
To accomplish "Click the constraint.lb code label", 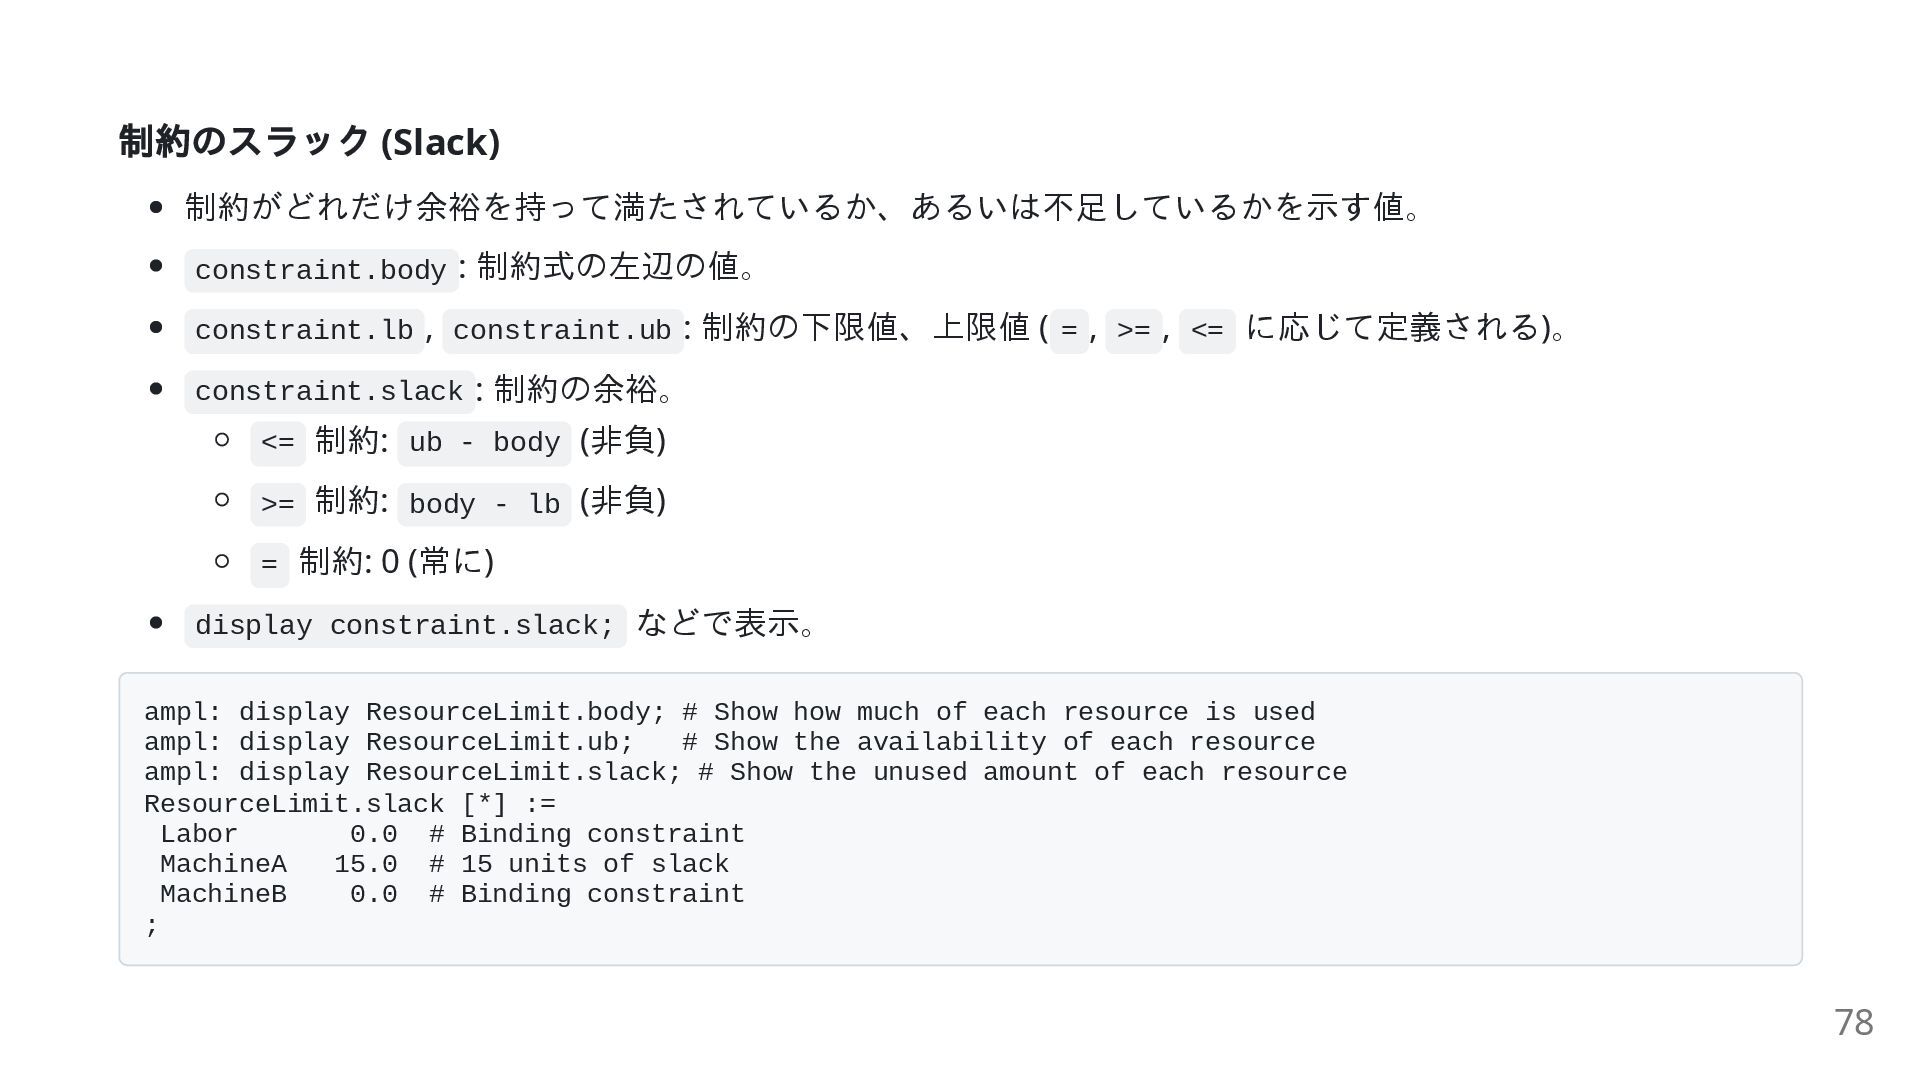I will (304, 331).
